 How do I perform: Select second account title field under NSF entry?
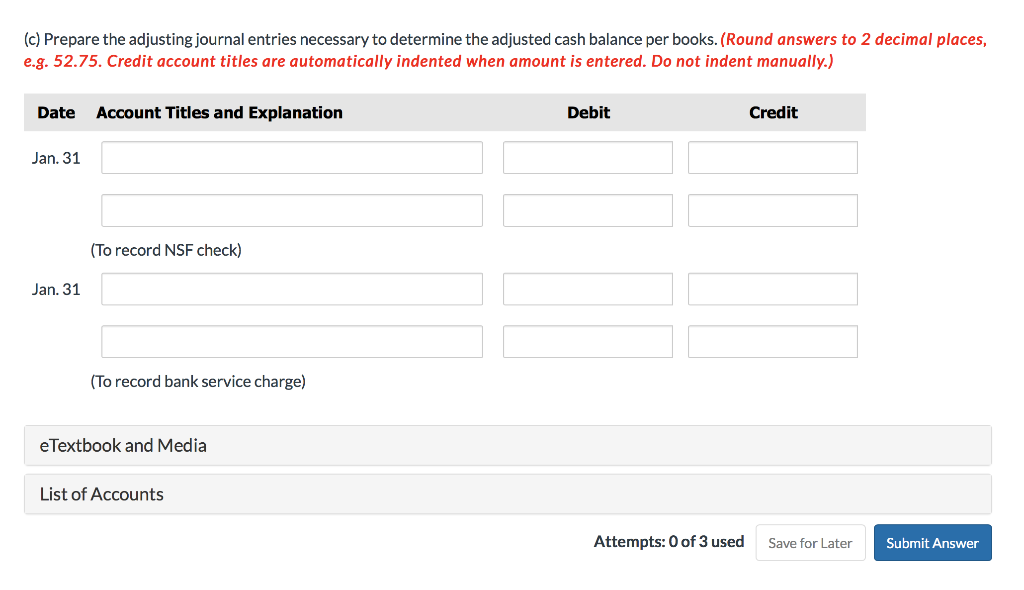[291, 210]
